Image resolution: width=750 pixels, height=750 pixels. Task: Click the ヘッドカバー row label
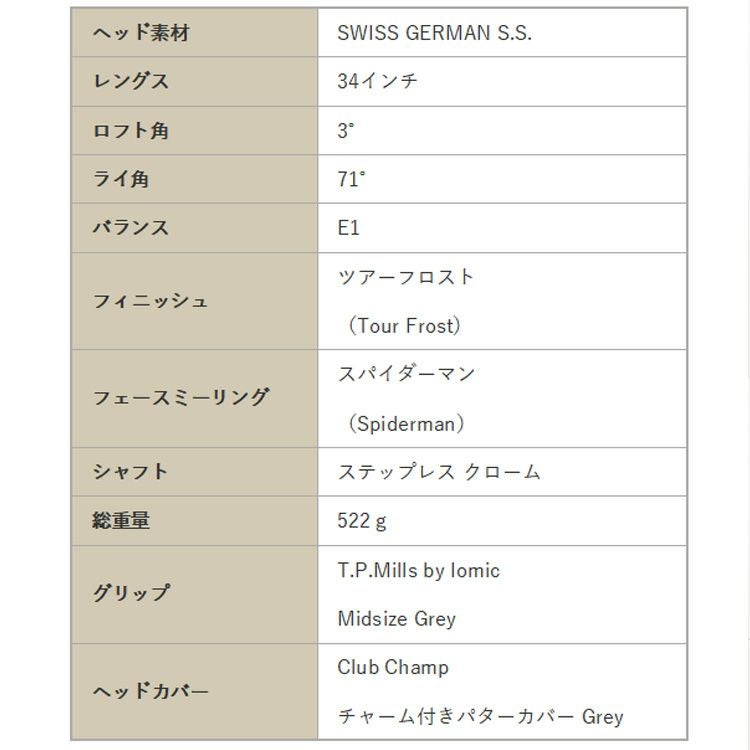(150, 692)
